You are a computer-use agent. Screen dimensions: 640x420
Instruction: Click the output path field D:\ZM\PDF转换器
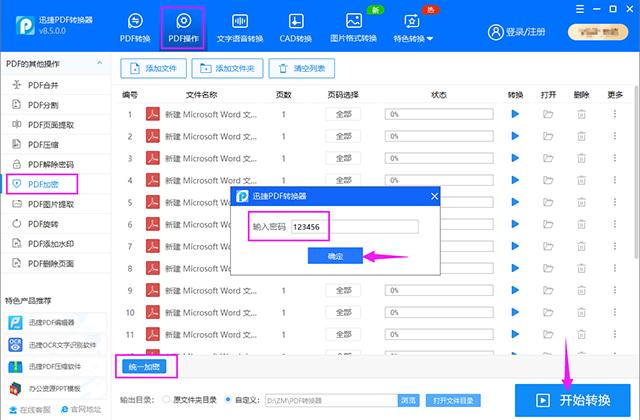pos(331,400)
